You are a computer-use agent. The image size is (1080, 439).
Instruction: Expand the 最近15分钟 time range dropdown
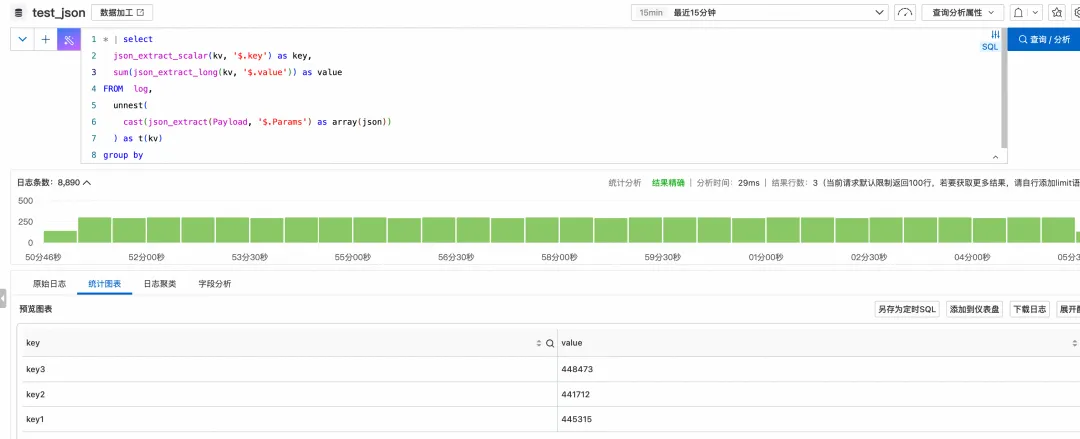pyautogui.click(x=760, y=12)
